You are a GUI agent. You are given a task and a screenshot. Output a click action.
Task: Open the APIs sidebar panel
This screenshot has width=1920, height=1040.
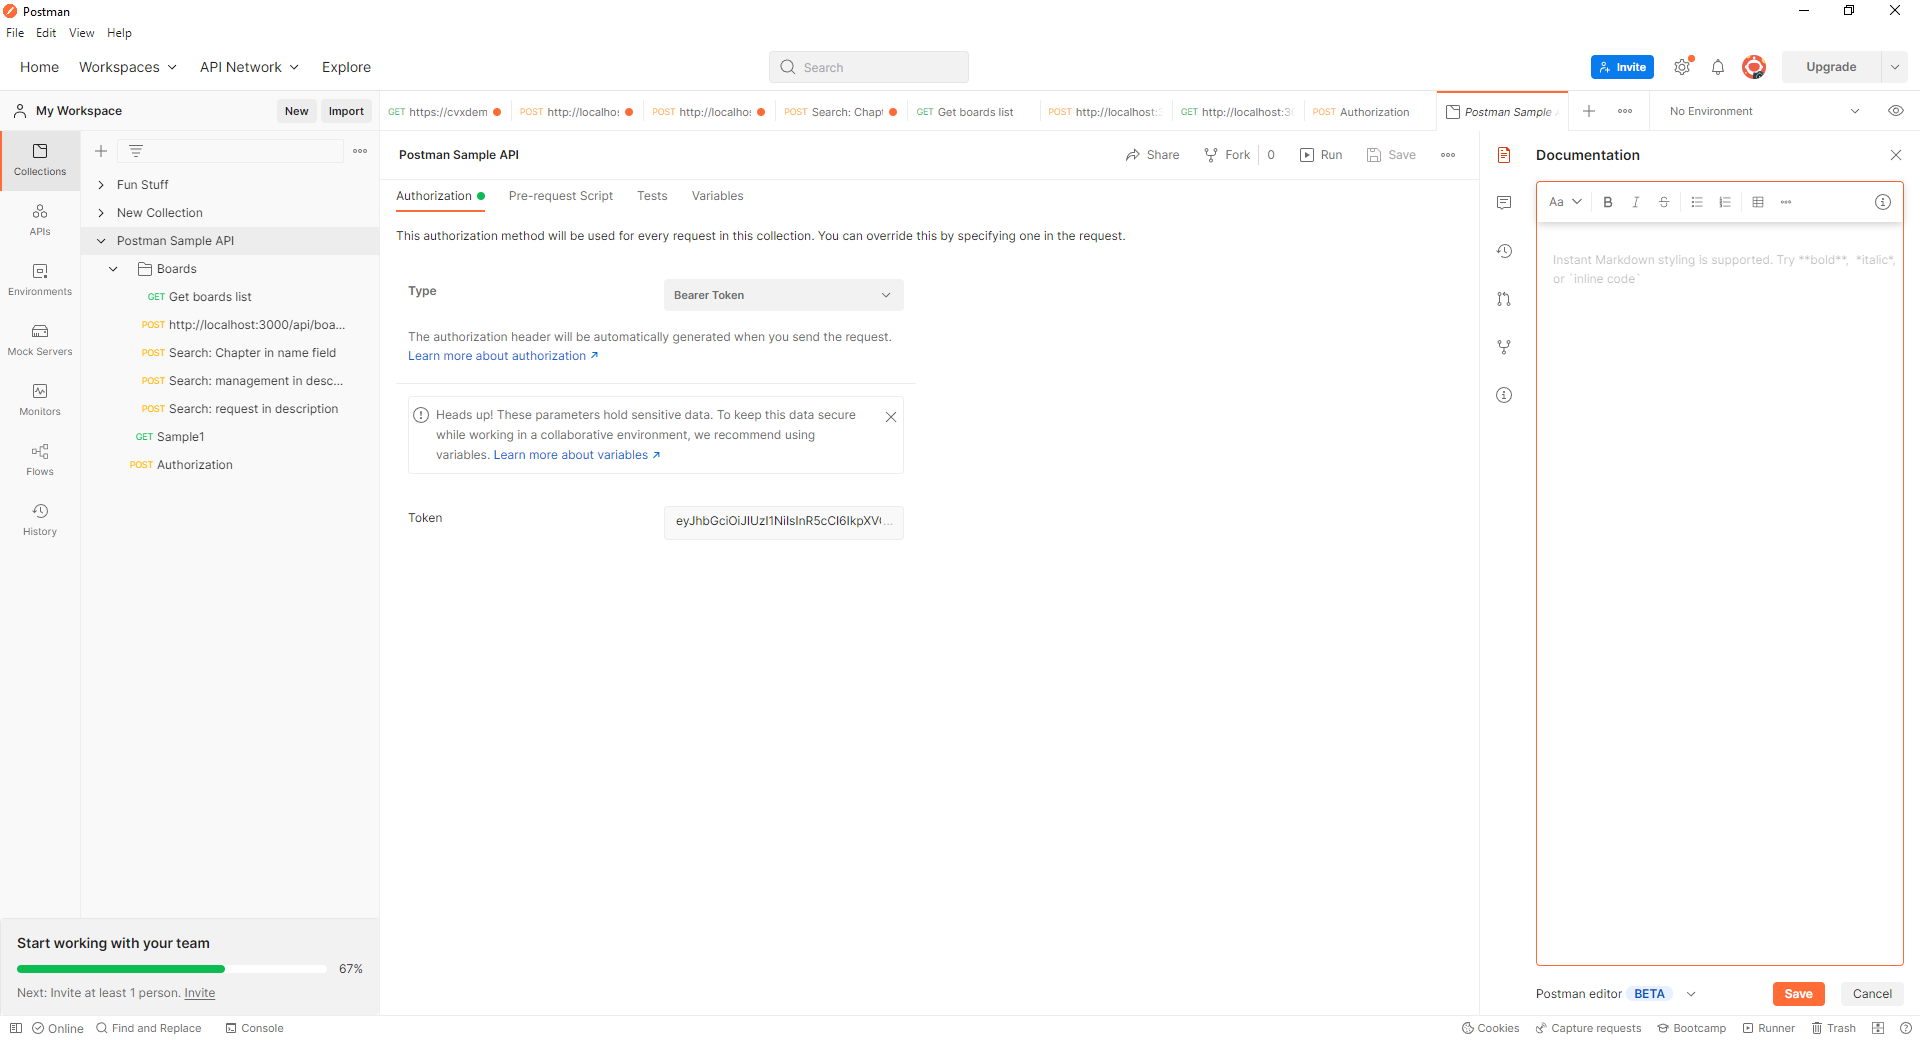[40, 220]
